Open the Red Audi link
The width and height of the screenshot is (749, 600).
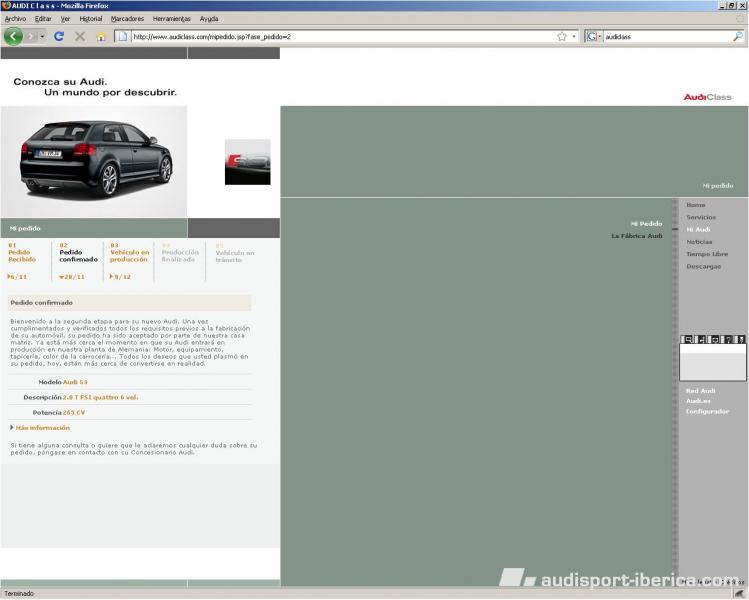point(700,391)
